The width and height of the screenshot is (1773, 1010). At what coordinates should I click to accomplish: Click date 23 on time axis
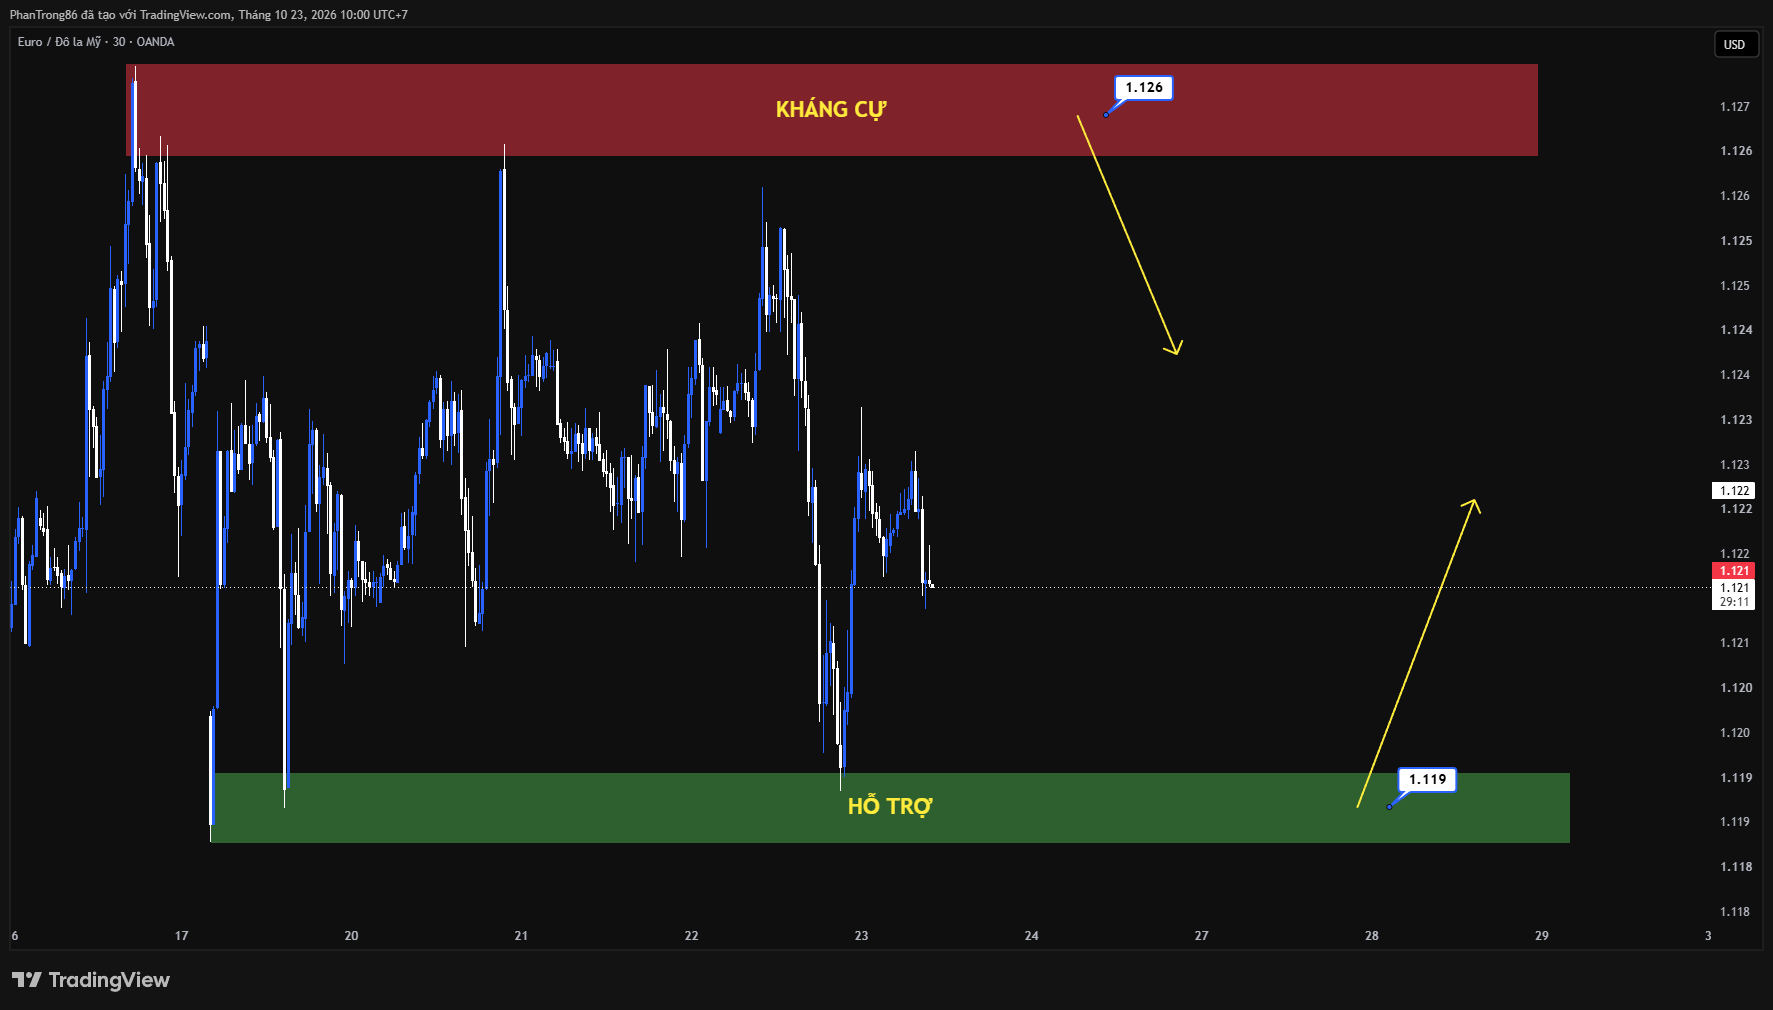pyautogui.click(x=861, y=936)
